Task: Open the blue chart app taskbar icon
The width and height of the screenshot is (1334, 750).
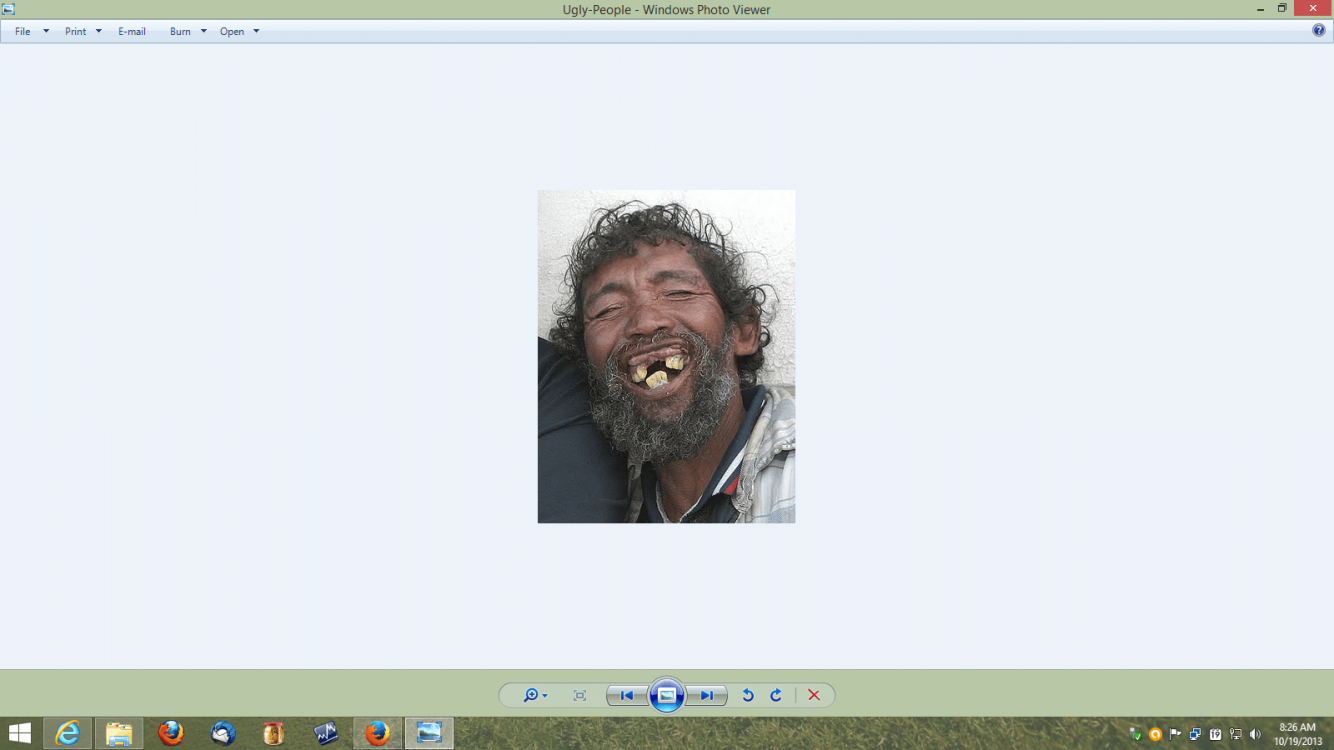Action: (x=326, y=733)
